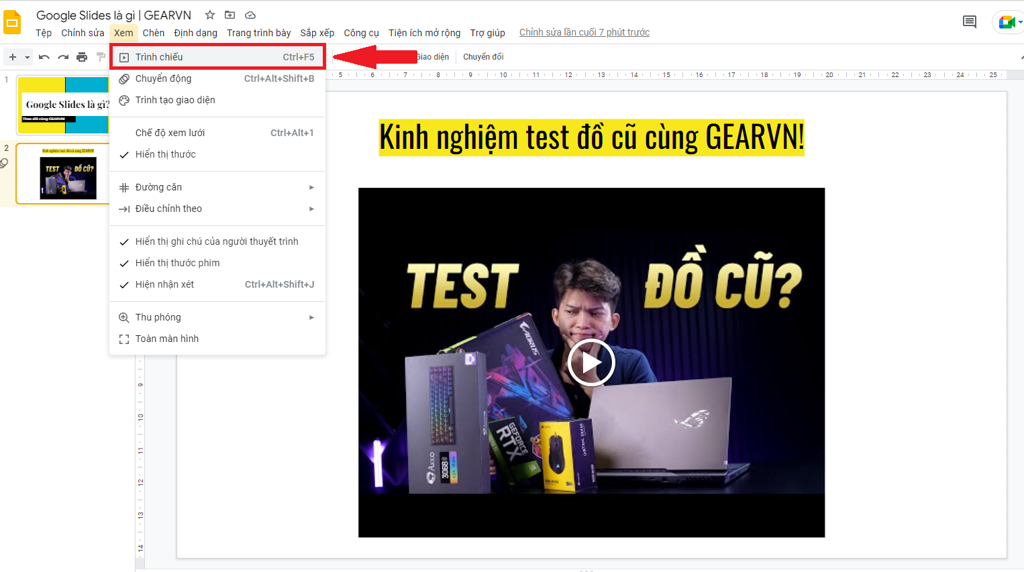
Task: Click the Đường căn grid icon
Action: [124, 187]
